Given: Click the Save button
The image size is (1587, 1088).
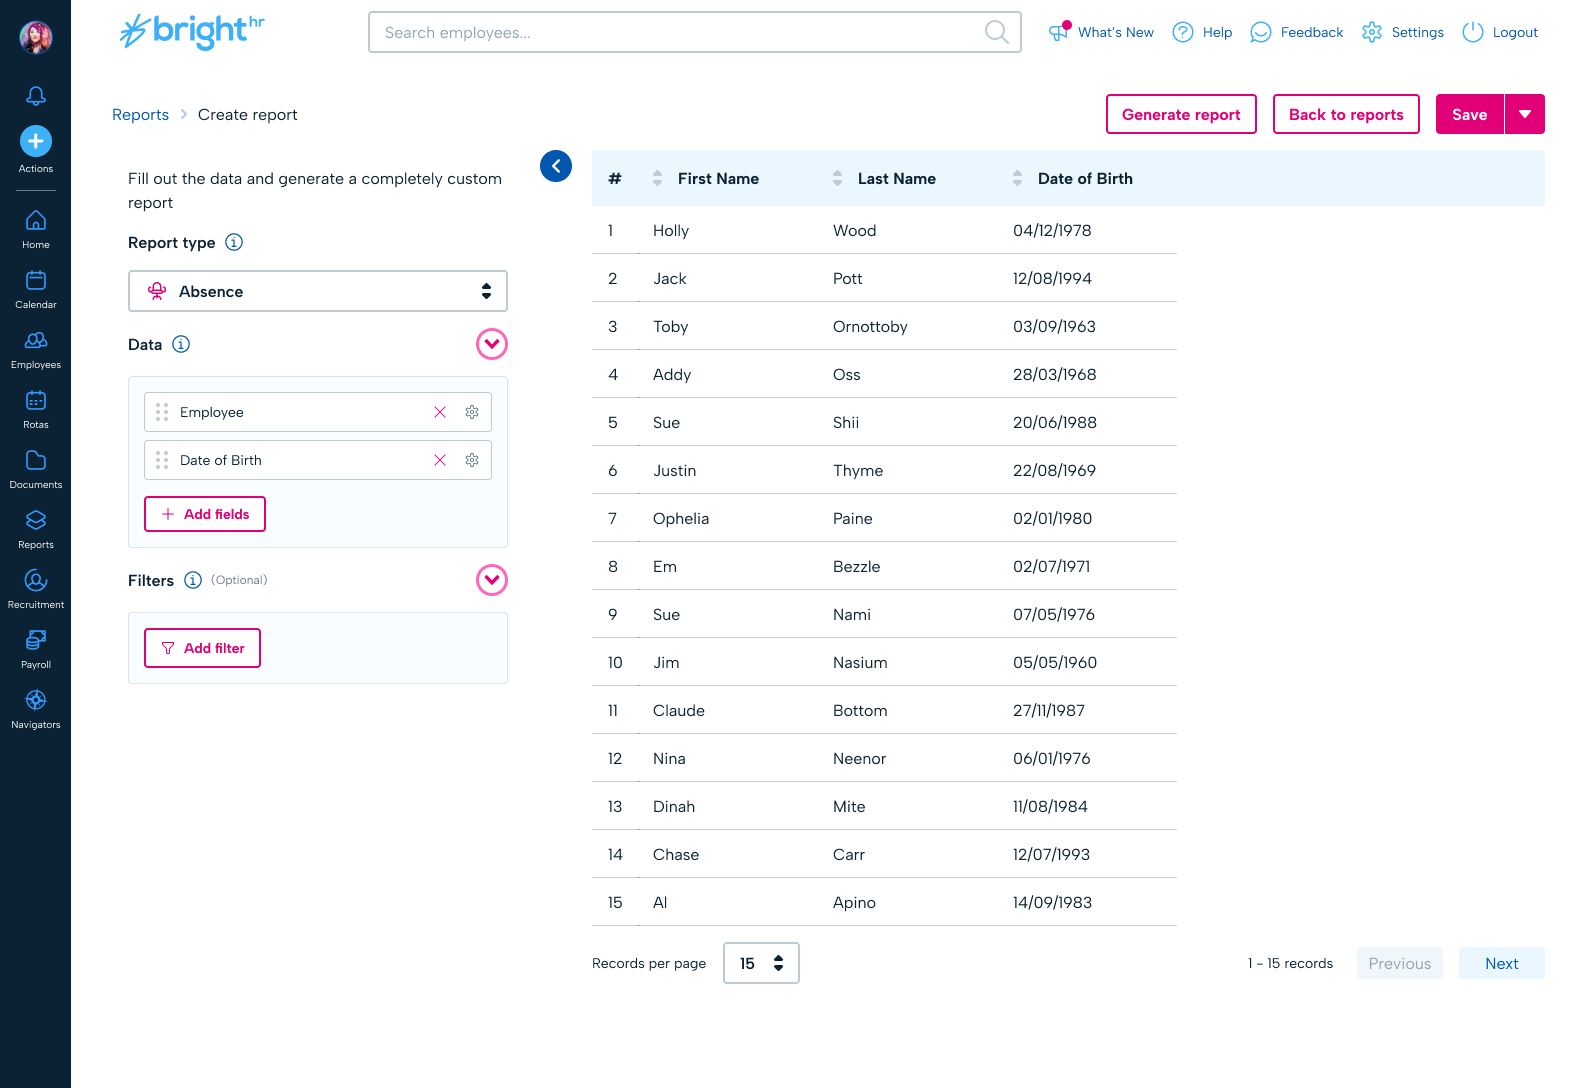Looking at the screenshot, I should coord(1470,114).
